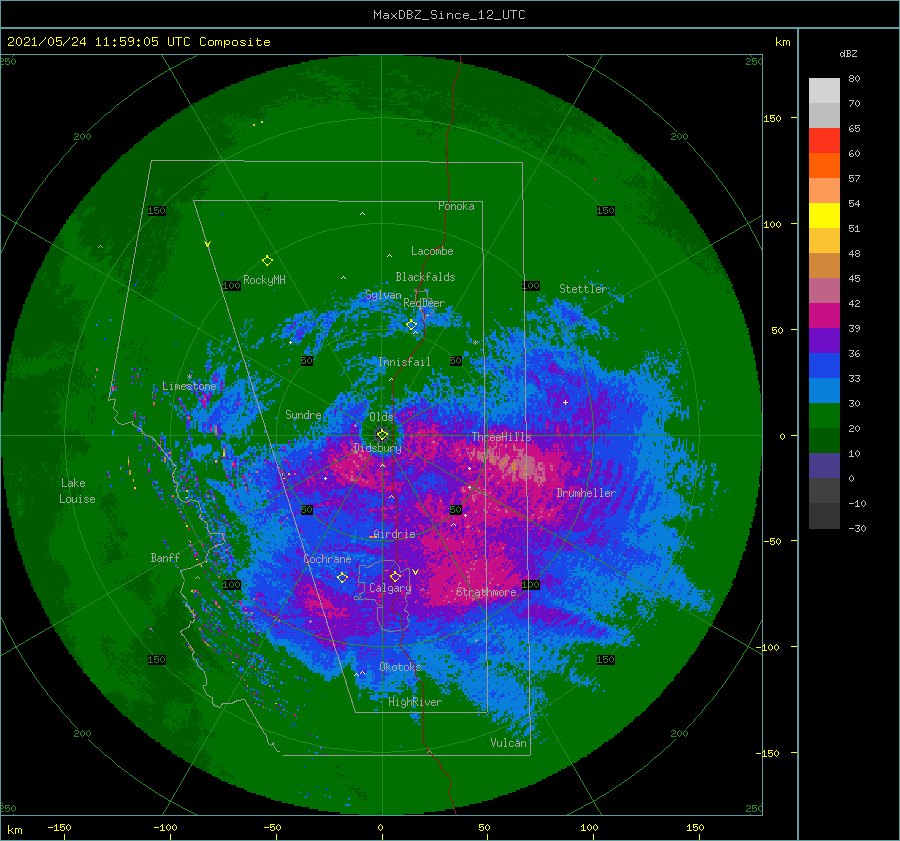Viewport: 900px width, 841px height.
Task: Click the Lacombe city label
Action: (432, 251)
